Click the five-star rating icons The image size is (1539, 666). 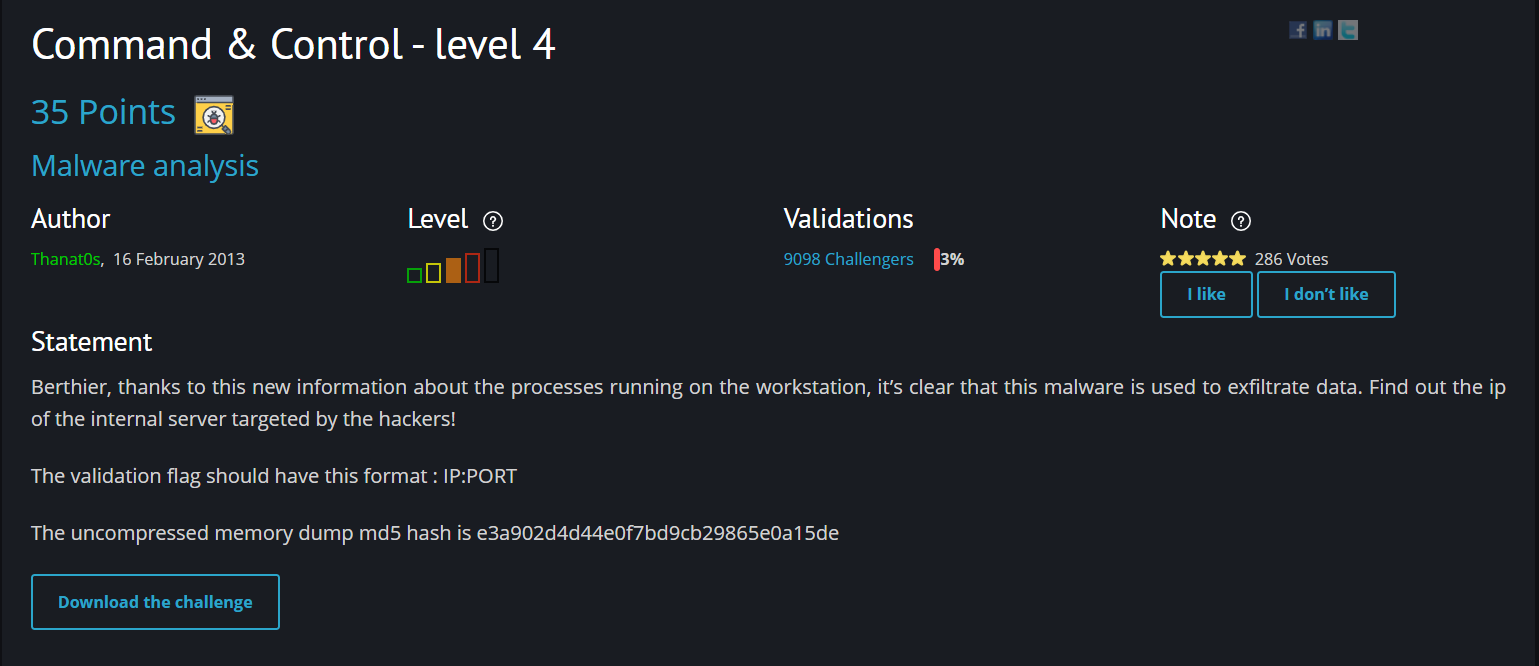[1203, 259]
